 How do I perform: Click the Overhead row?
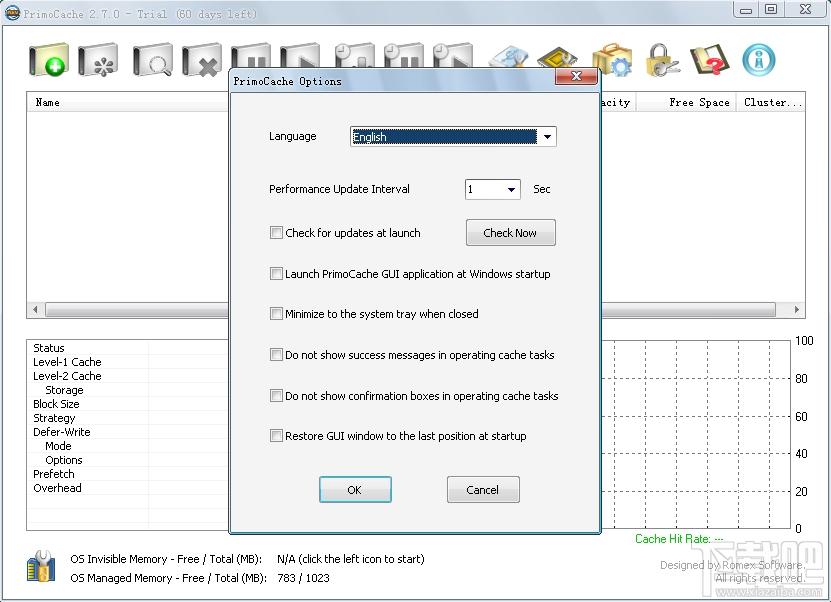(128, 488)
